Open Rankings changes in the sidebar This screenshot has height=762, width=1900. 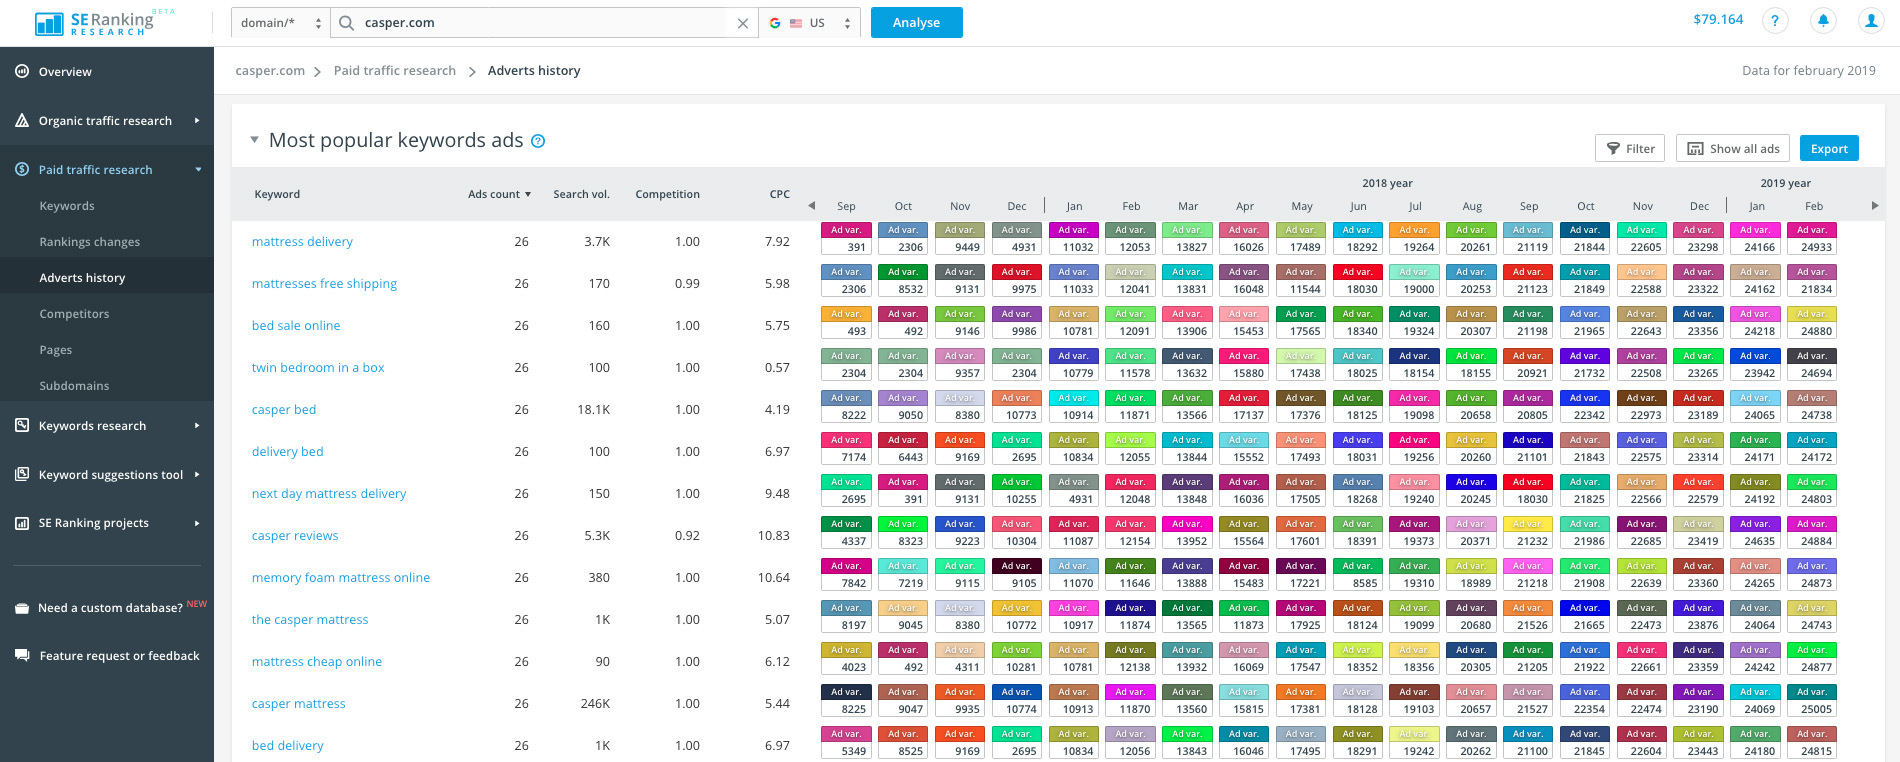(90, 242)
